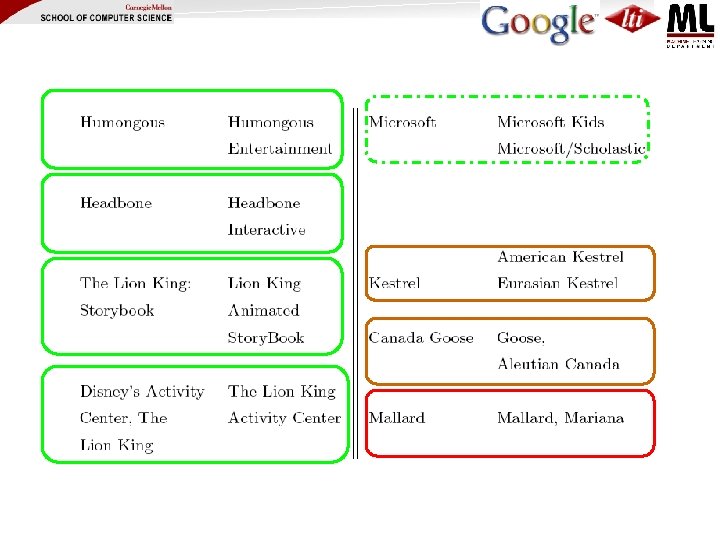Viewport: 720px width, 540px height.
Task: Select the left "Humongous" text
Action: pos(123,122)
